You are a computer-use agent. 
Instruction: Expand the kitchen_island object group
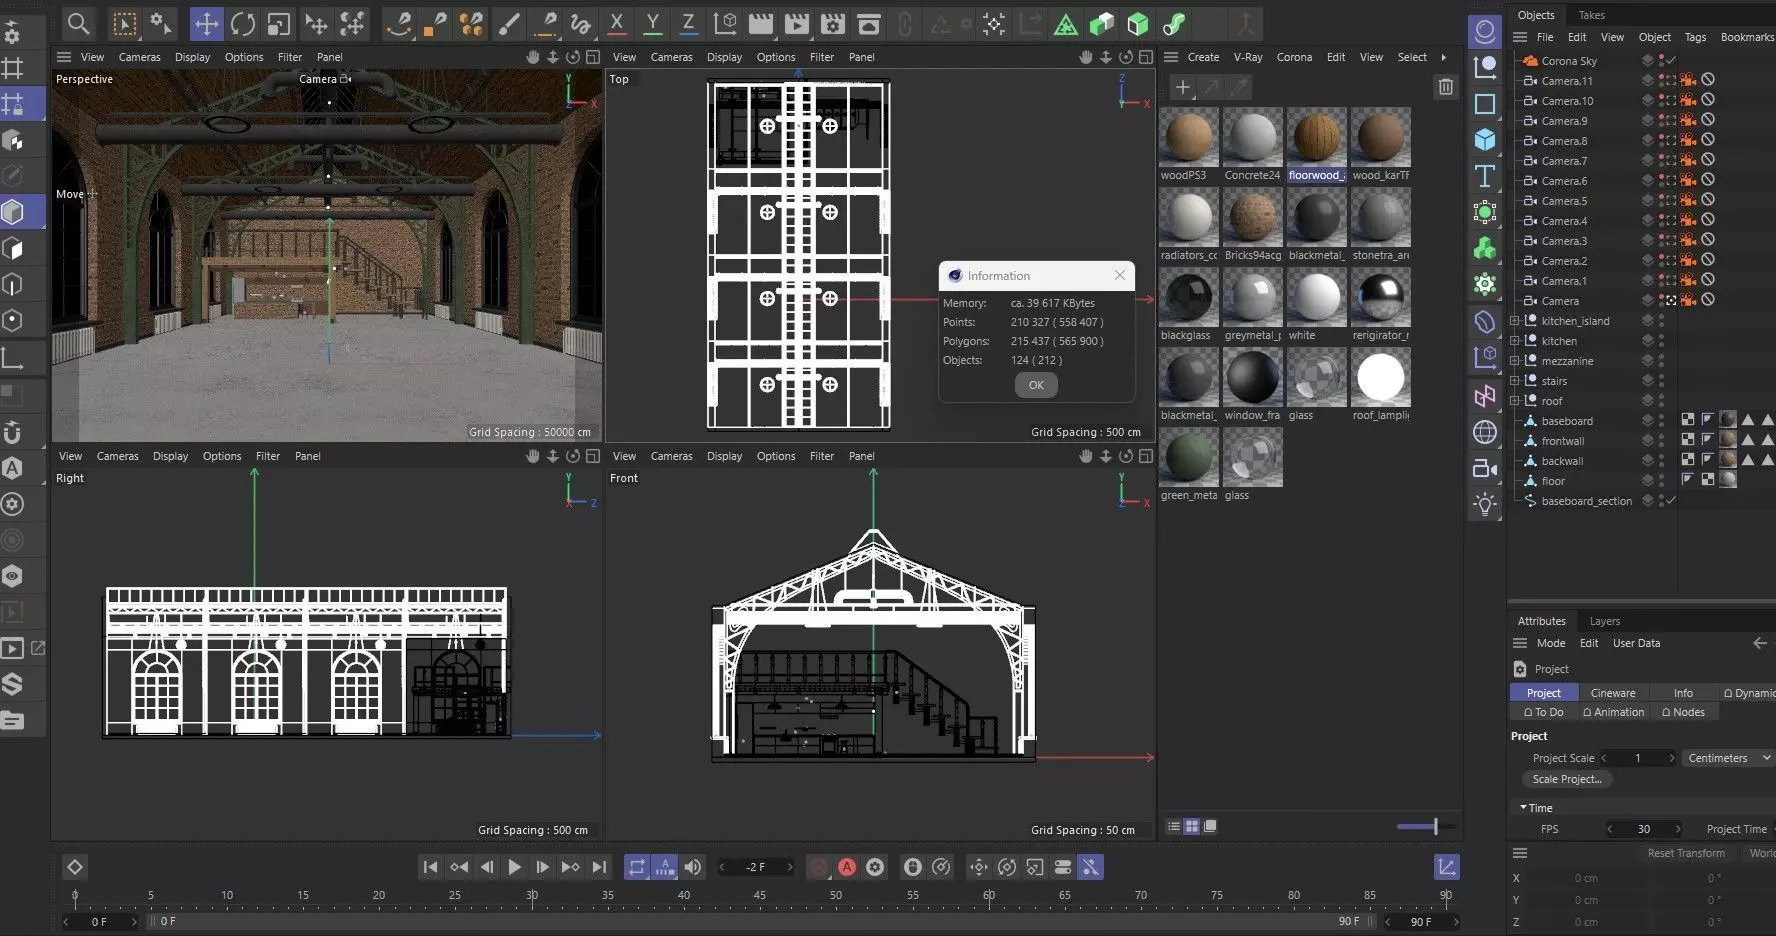1514,321
